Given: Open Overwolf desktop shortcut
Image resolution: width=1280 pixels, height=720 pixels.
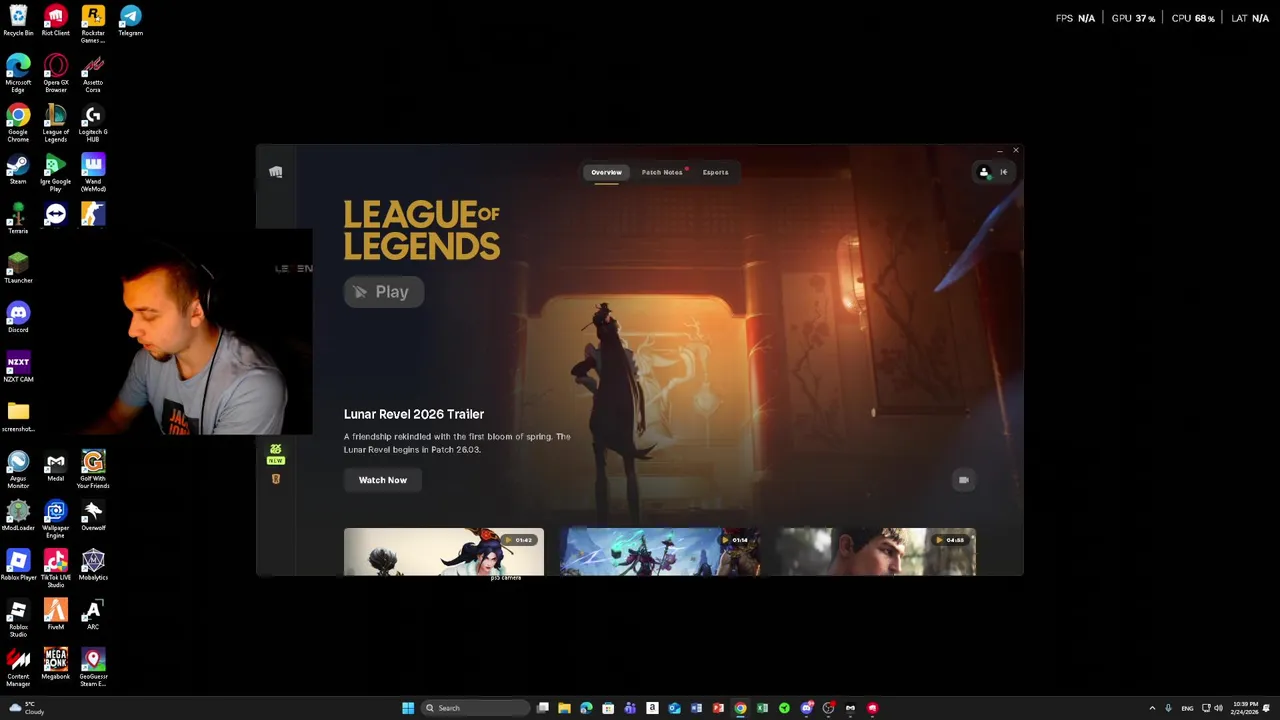Looking at the screenshot, I should coord(93,516).
